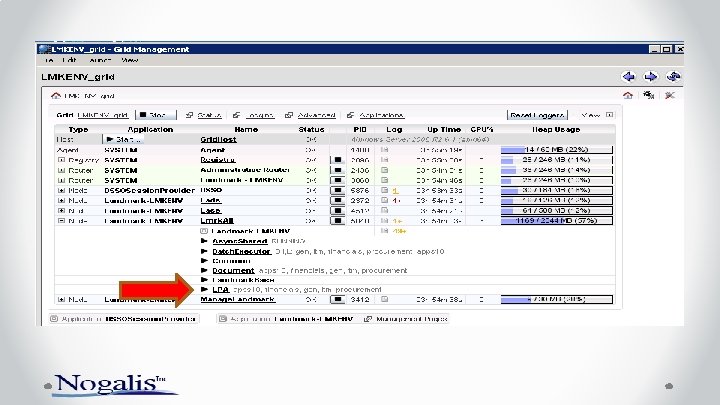Open the log icon in the LmrkAll row
The image size is (720, 405).
click(x=384, y=220)
